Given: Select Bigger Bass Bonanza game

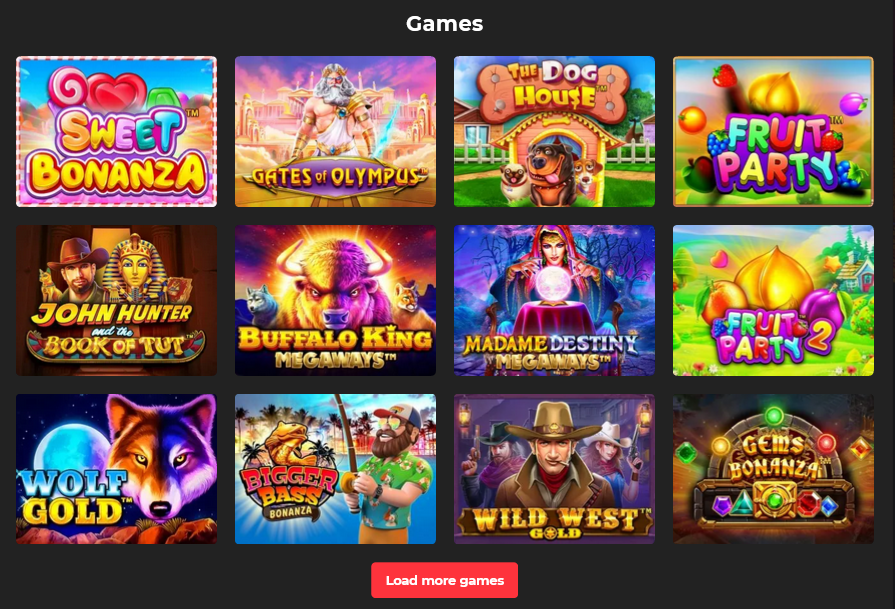Looking at the screenshot, I should (x=335, y=469).
